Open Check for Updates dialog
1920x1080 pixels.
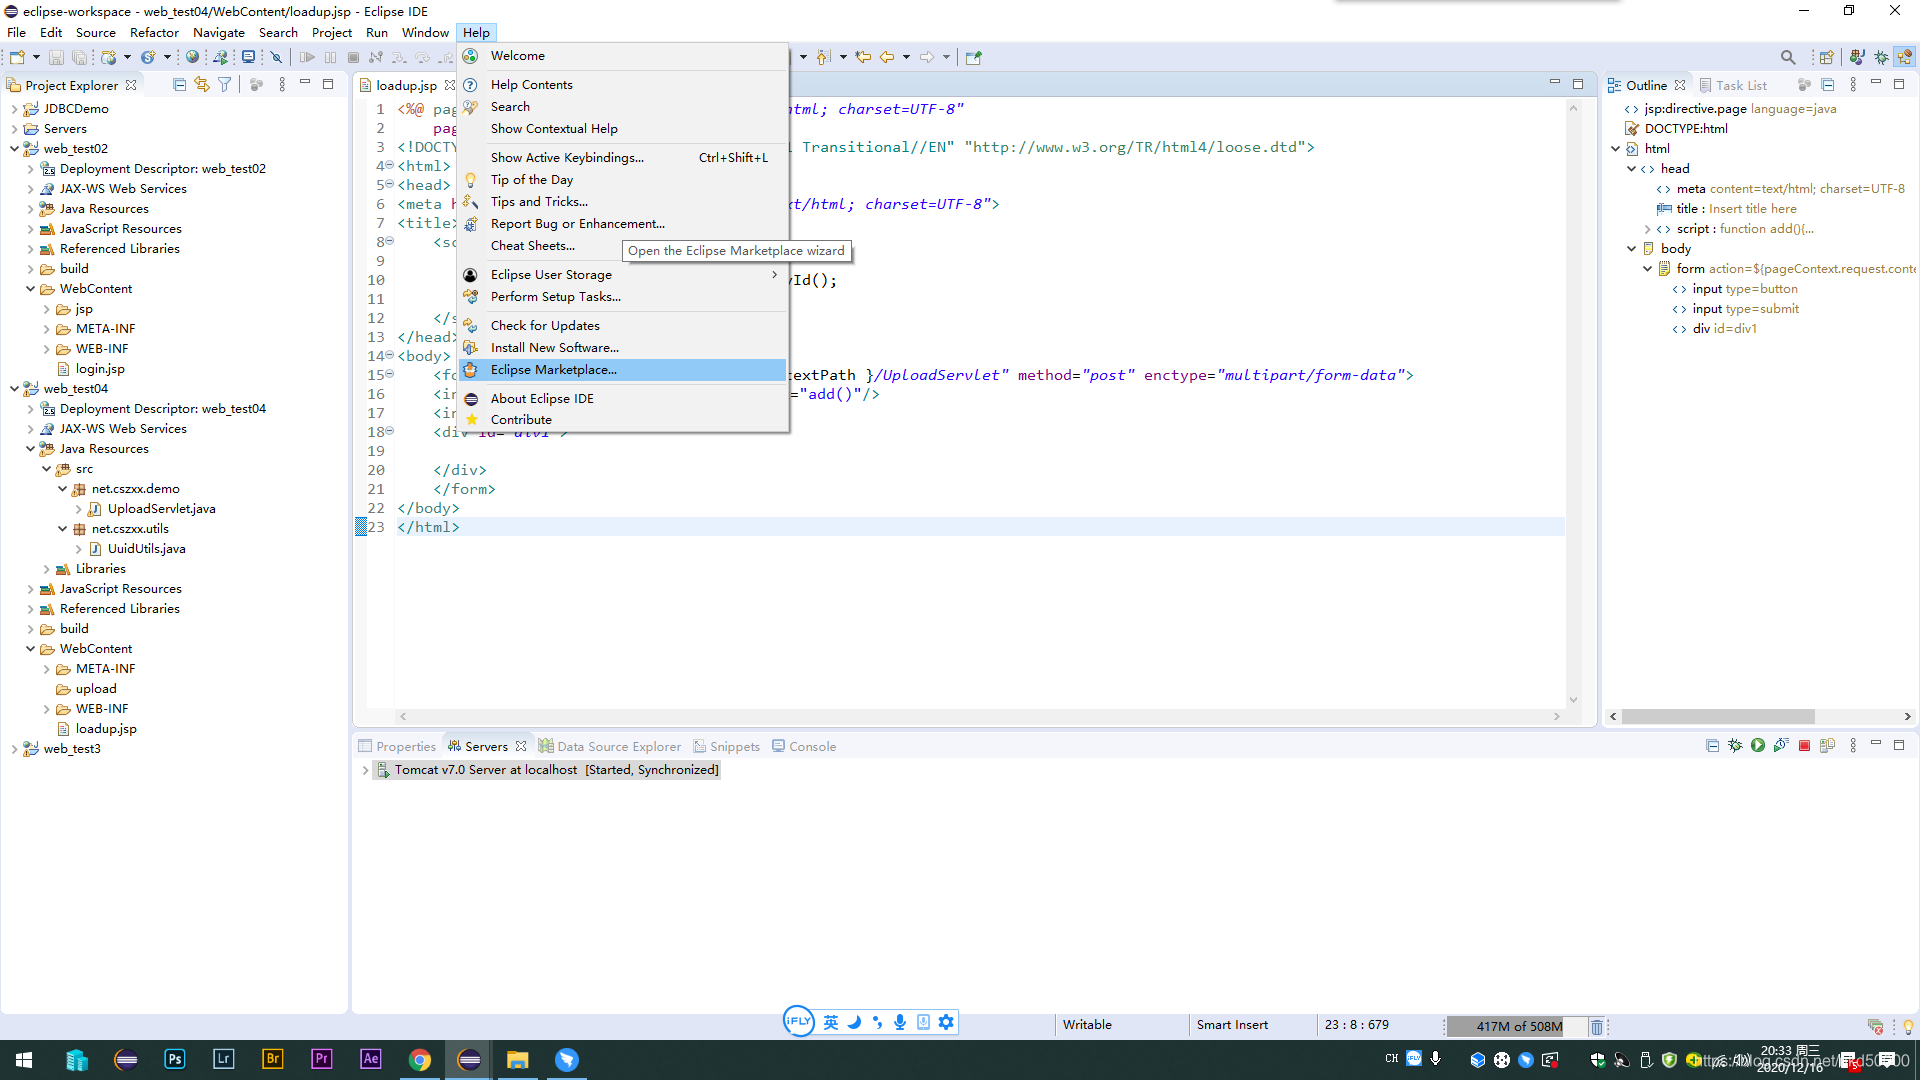[545, 324]
